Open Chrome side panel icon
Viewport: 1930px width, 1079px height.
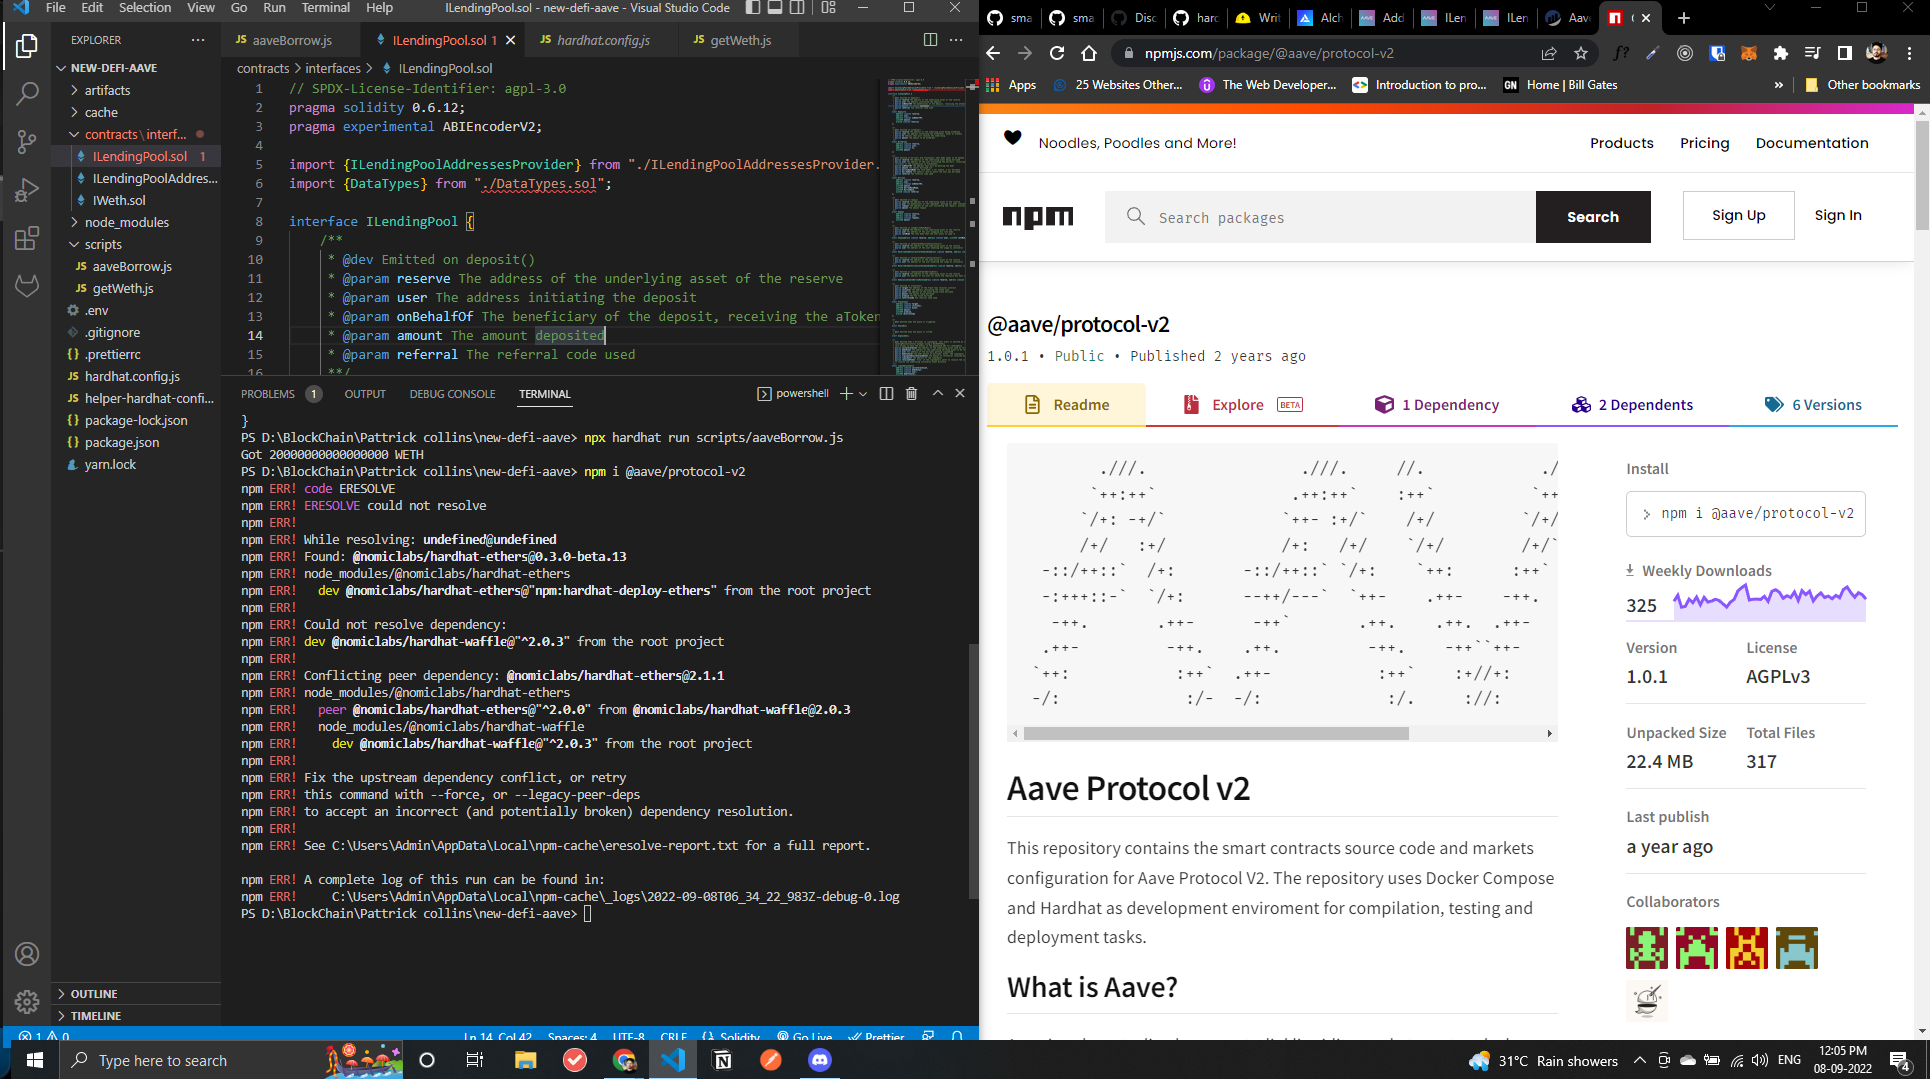pos(1845,53)
